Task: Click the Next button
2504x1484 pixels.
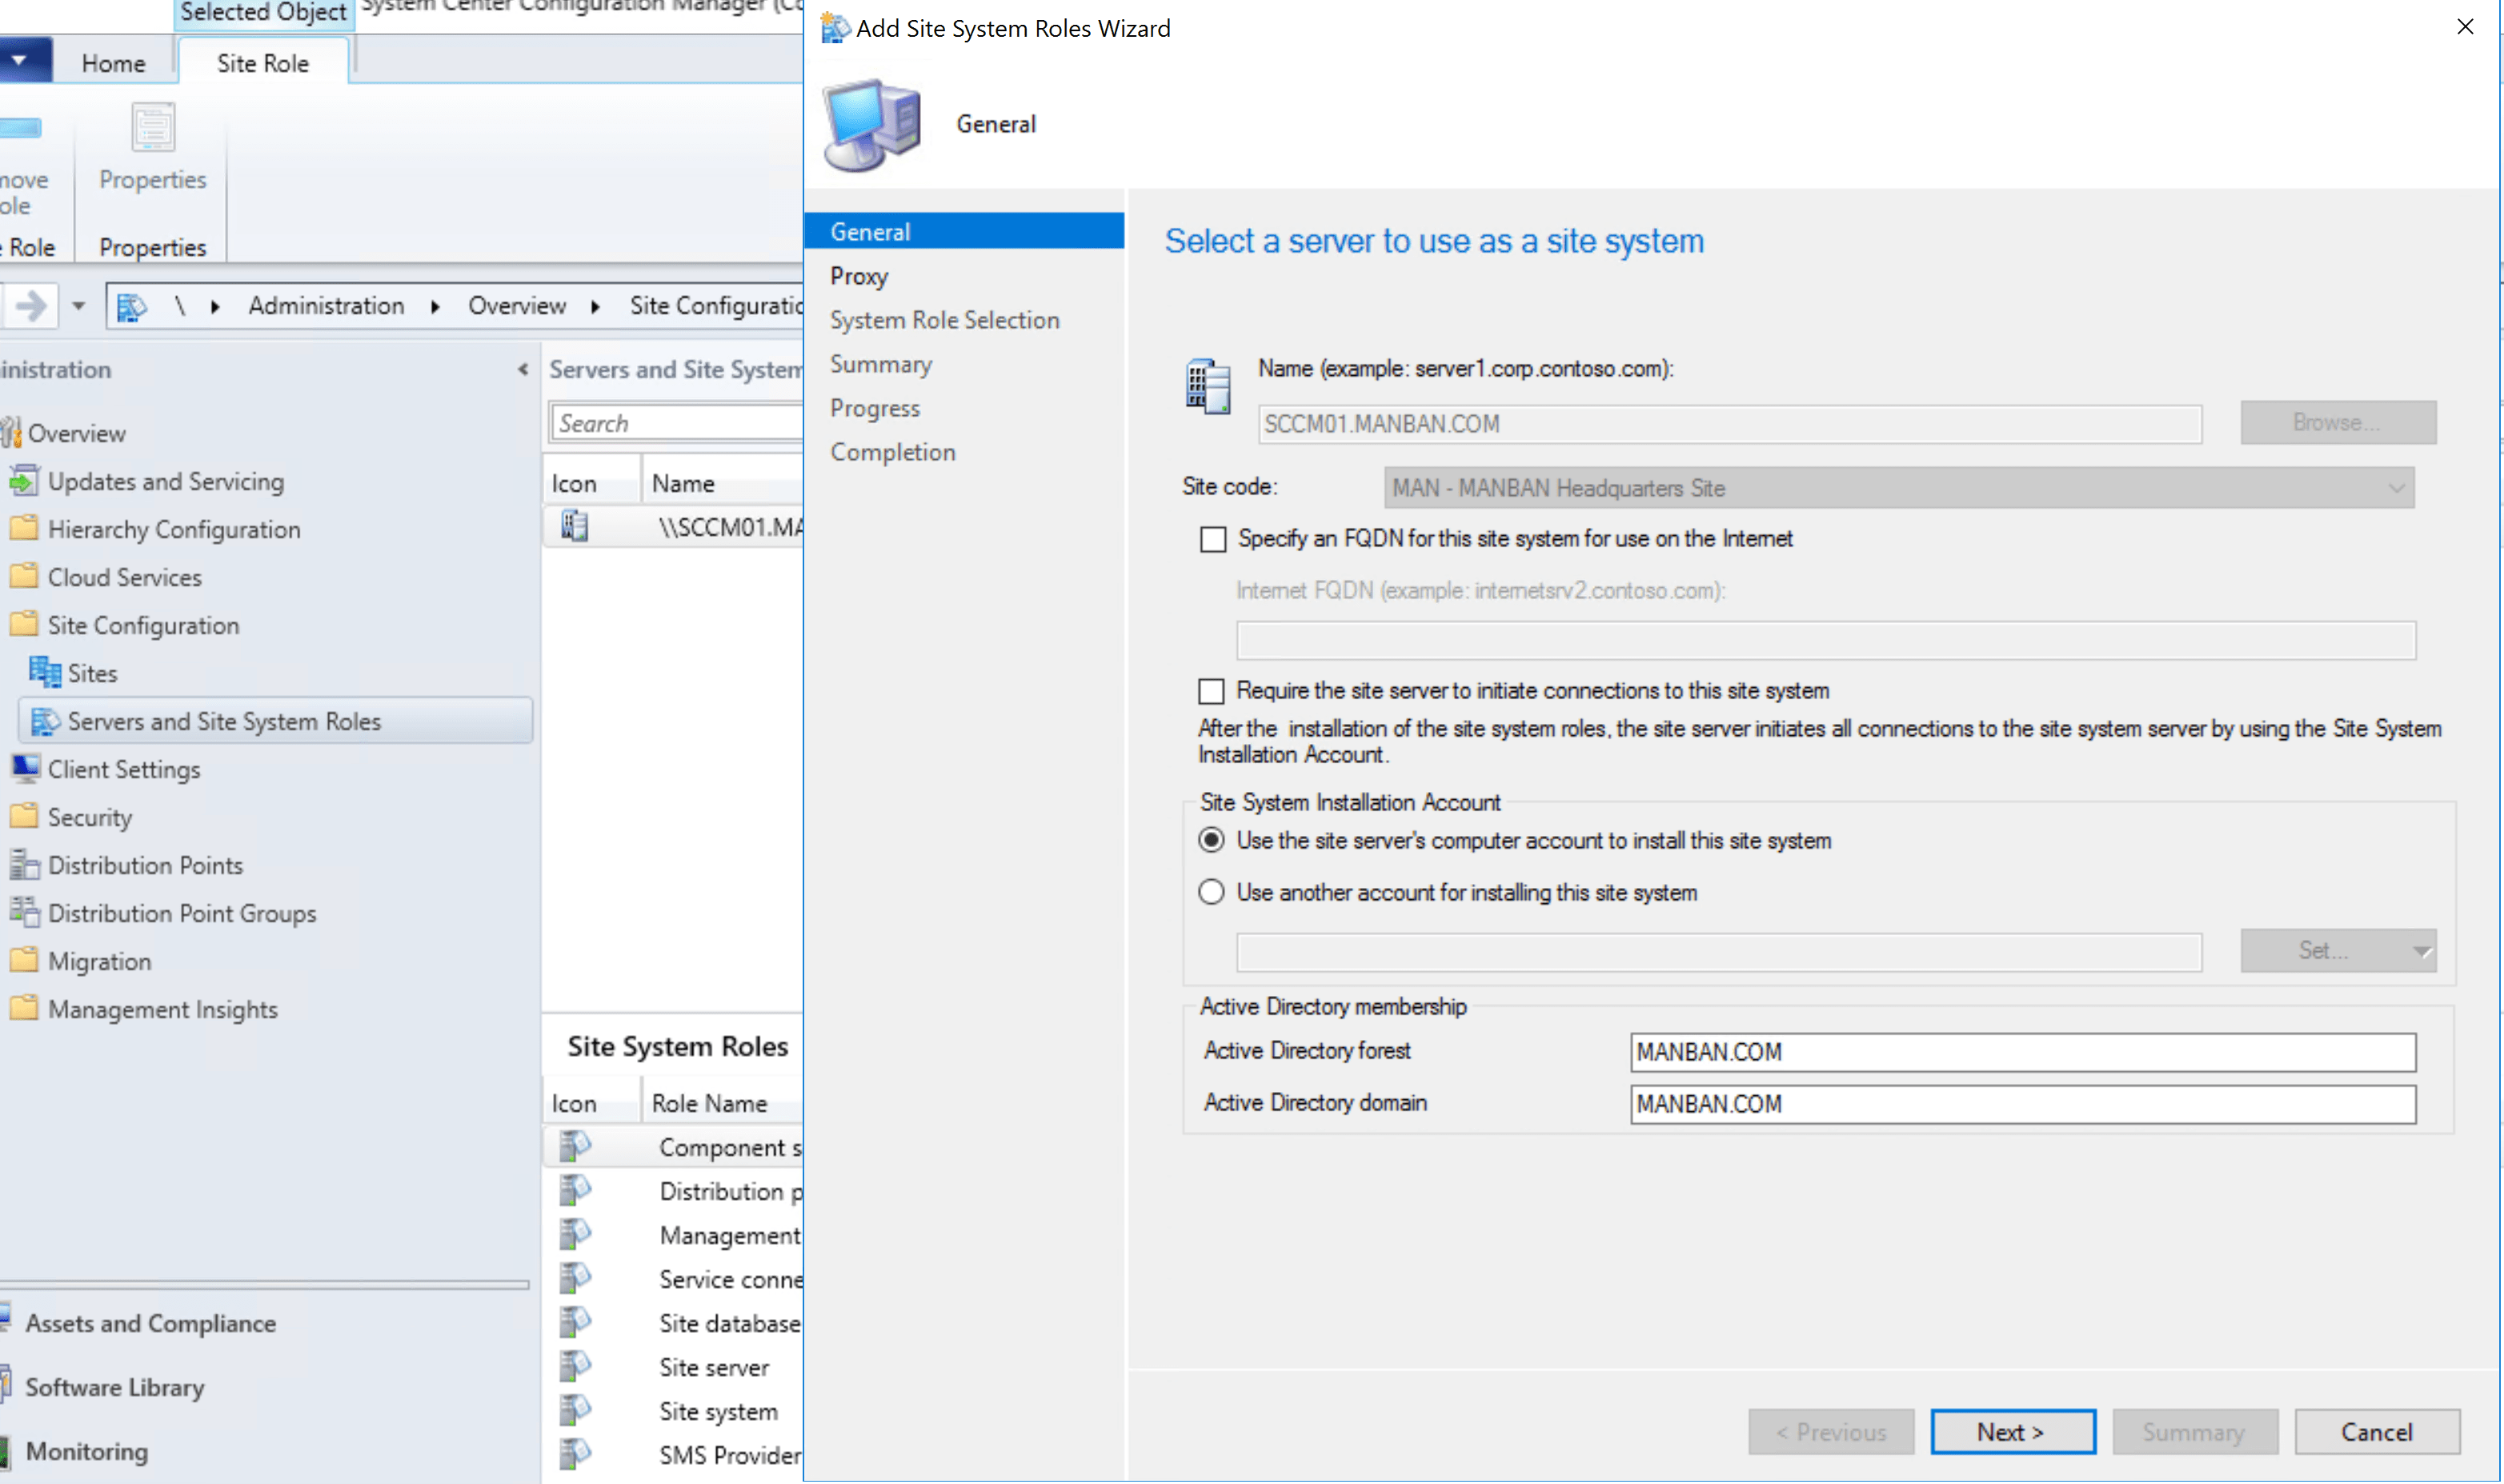Action: point(2011,1431)
